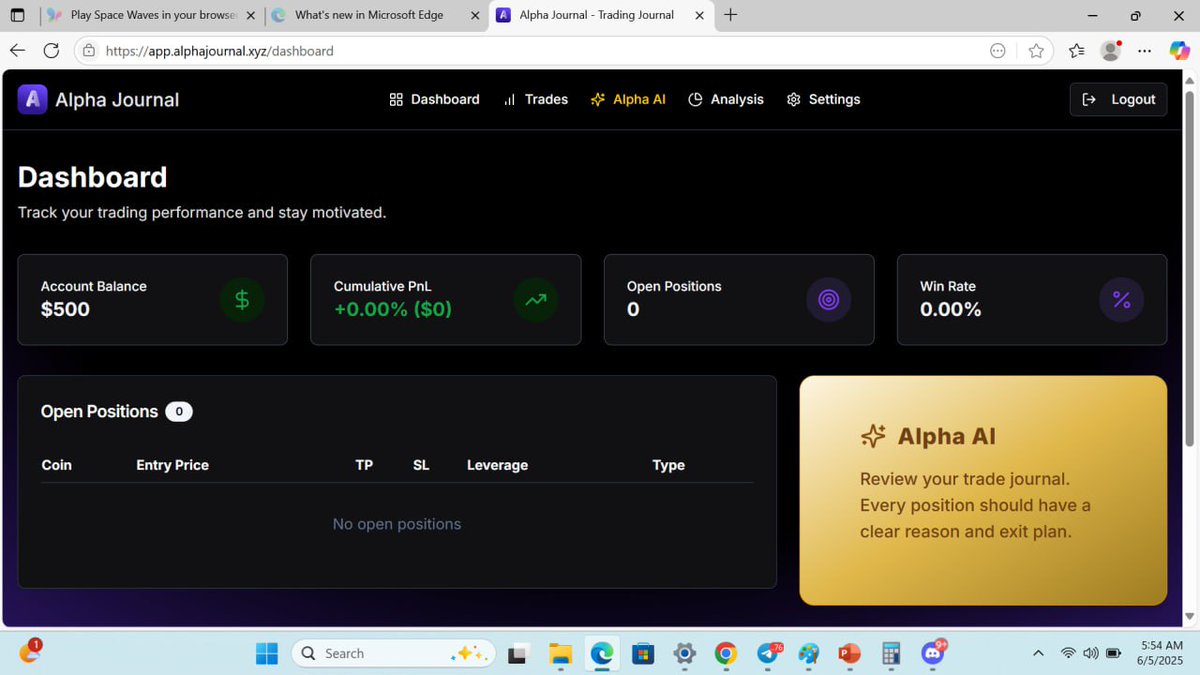Click the Leverage column header
The width and height of the screenshot is (1200, 675).
(497, 465)
